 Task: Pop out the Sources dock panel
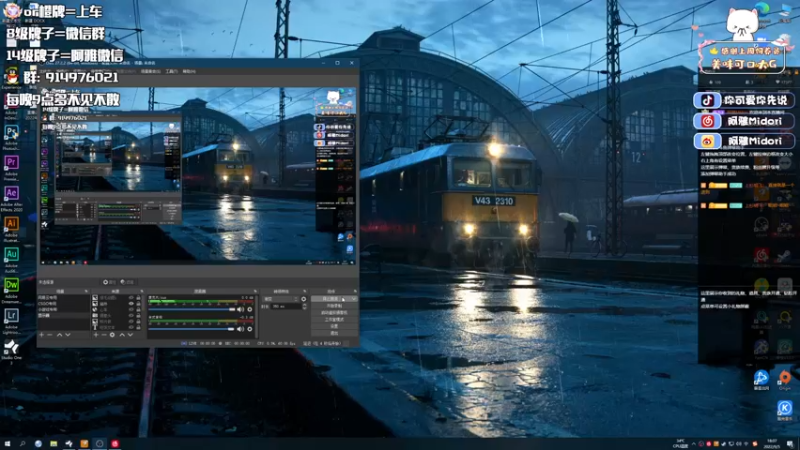point(142,291)
